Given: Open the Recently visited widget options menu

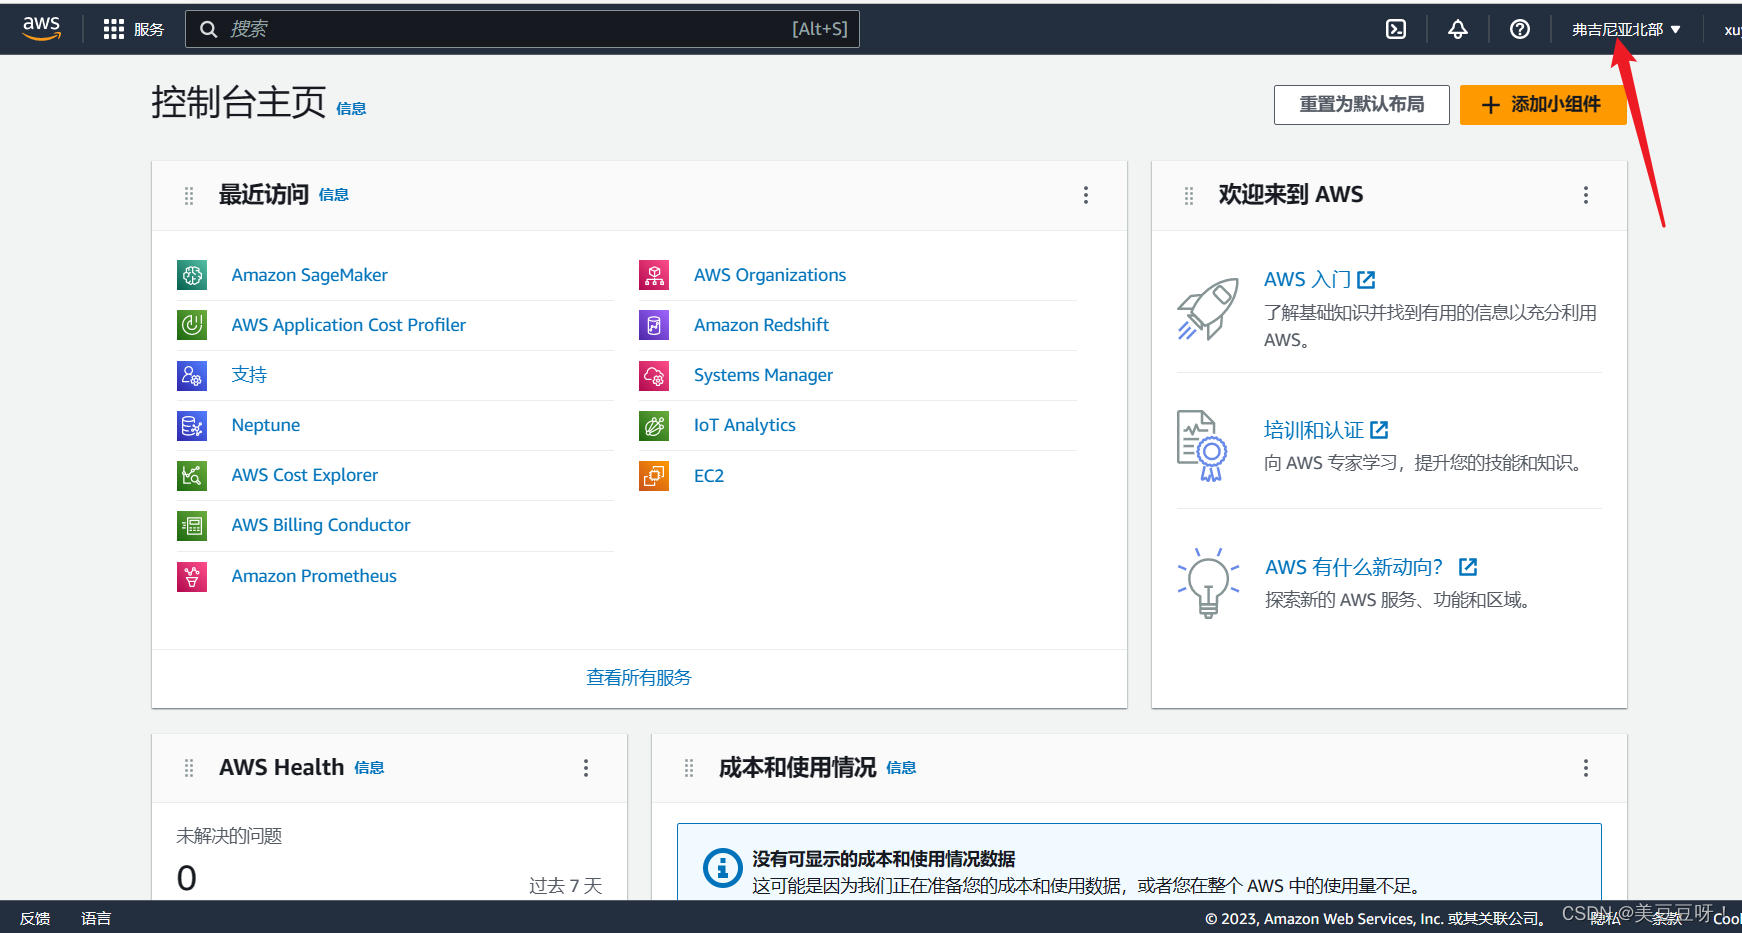Looking at the screenshot, I should (1086, 195).
